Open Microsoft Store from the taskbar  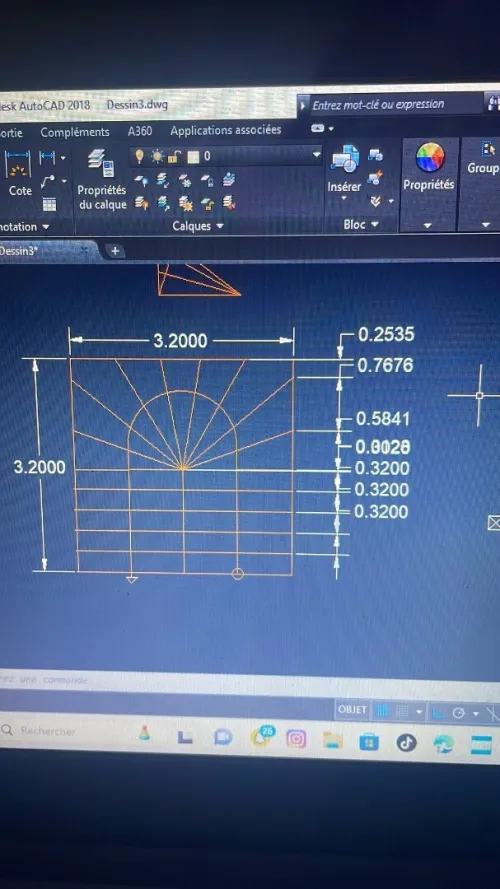[x=369, y=741]
